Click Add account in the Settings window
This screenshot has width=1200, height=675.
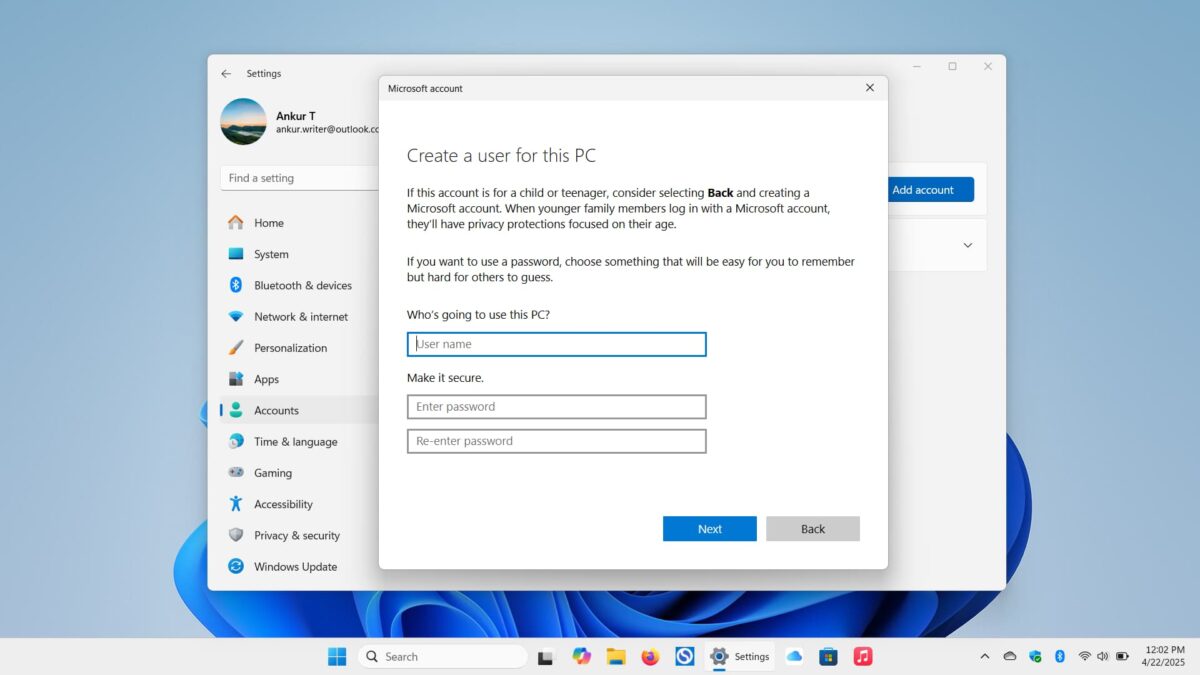(922, 190)
